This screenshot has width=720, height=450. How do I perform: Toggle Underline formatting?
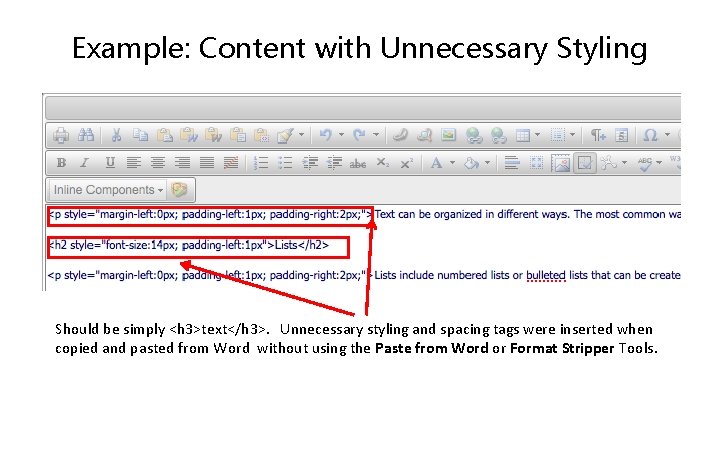click(x=110, y=163)
